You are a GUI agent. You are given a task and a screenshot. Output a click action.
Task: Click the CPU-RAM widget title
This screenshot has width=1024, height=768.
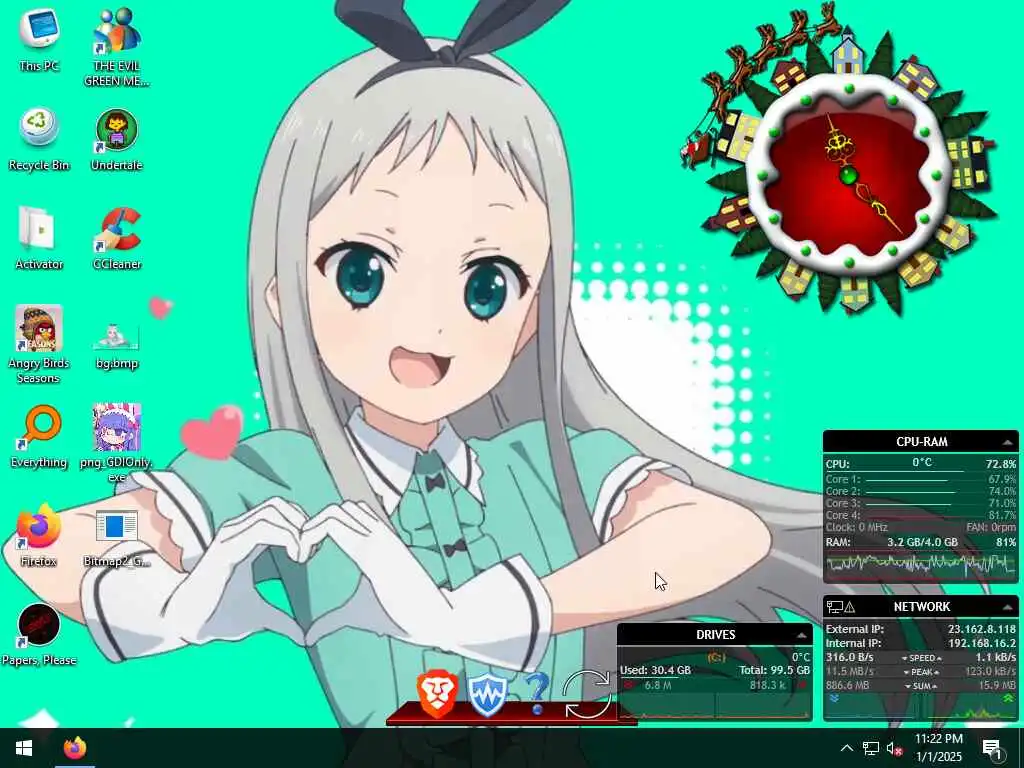click(x=921, y=442)
